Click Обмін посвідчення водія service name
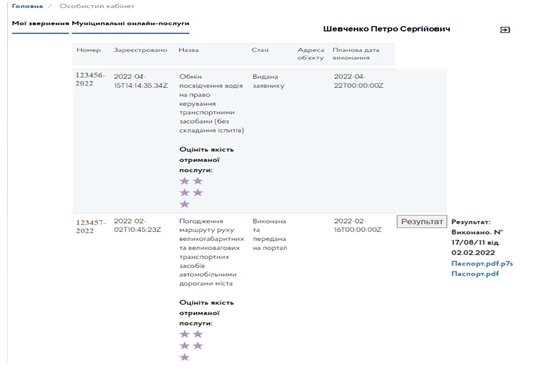The height and width of the screenshot is (370, 540). point(211,103)
